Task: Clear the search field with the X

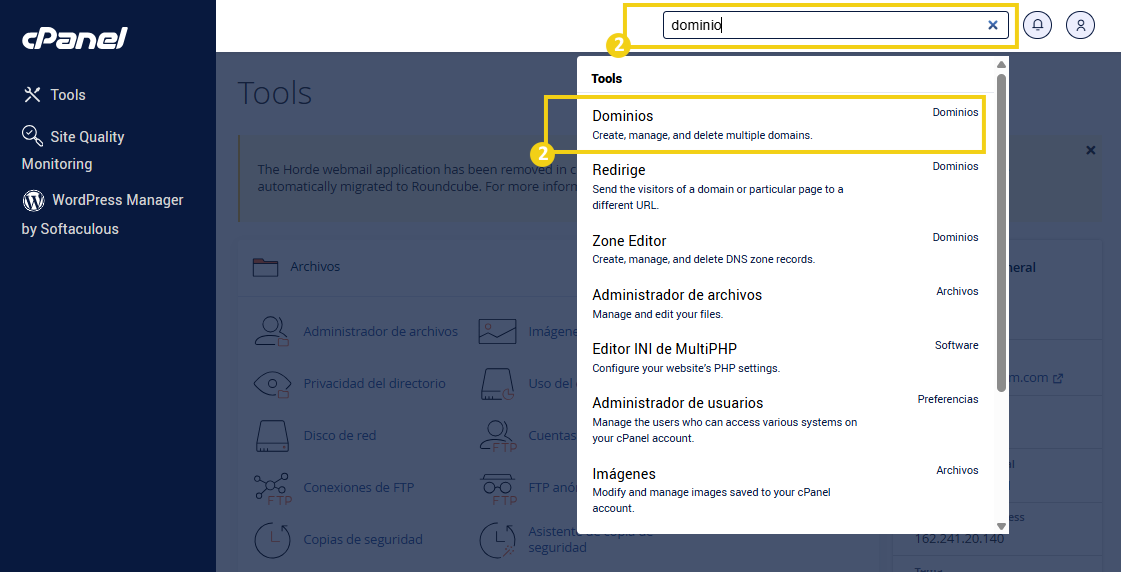Action: click(x=992, y=25)
